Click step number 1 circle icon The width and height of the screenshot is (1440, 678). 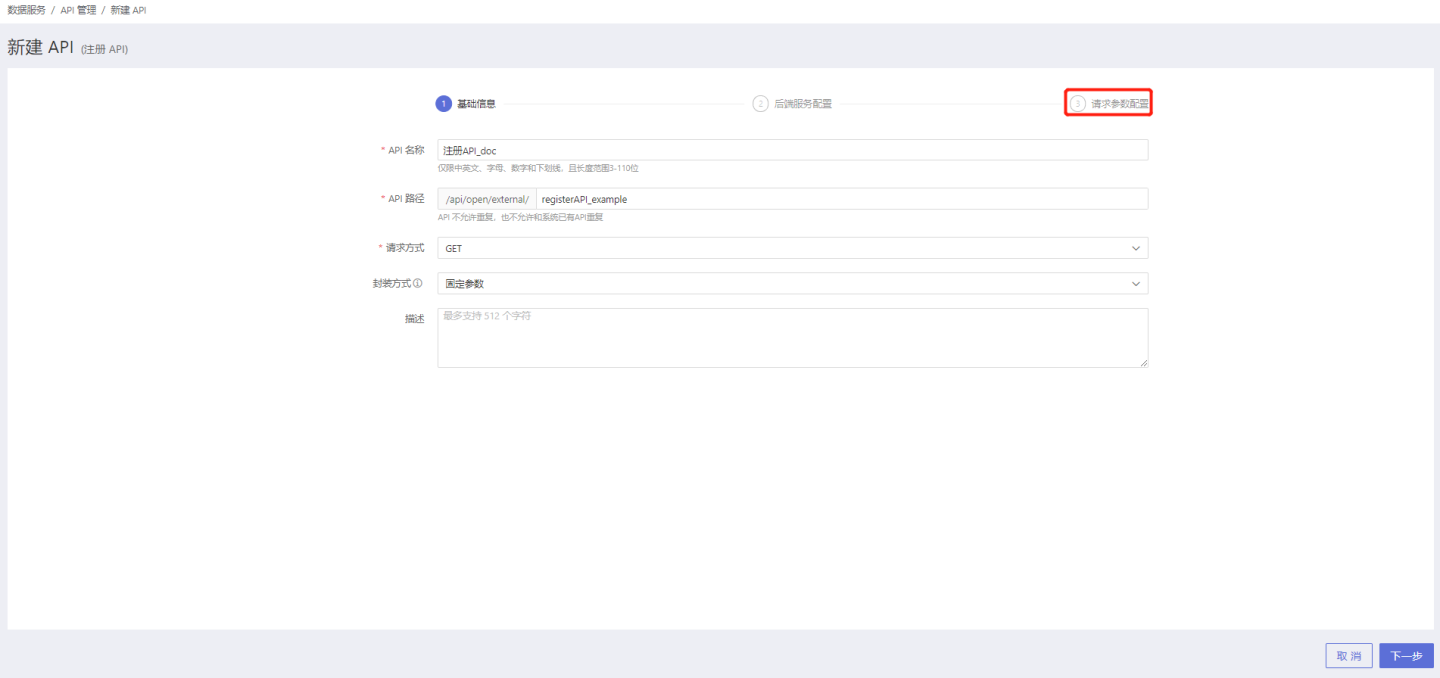click(x=444, y=104)
